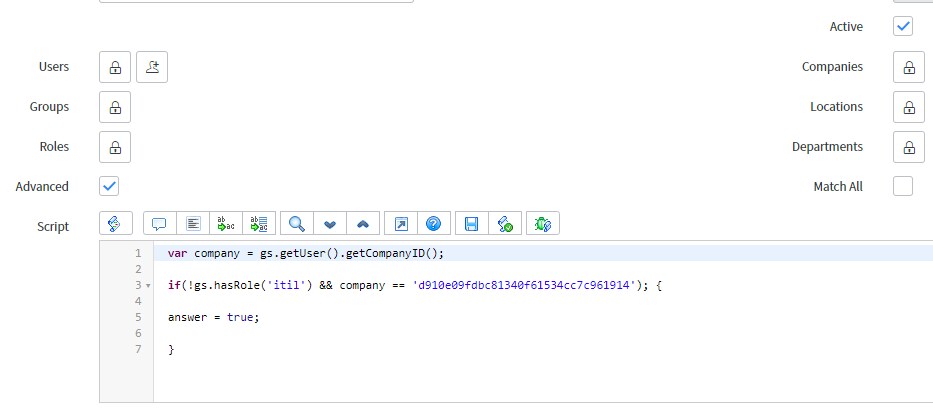Image resolution: width=933 pixels, height=410 pixels.
Task: Click the Match All label
Action: (x=838, y=187)
